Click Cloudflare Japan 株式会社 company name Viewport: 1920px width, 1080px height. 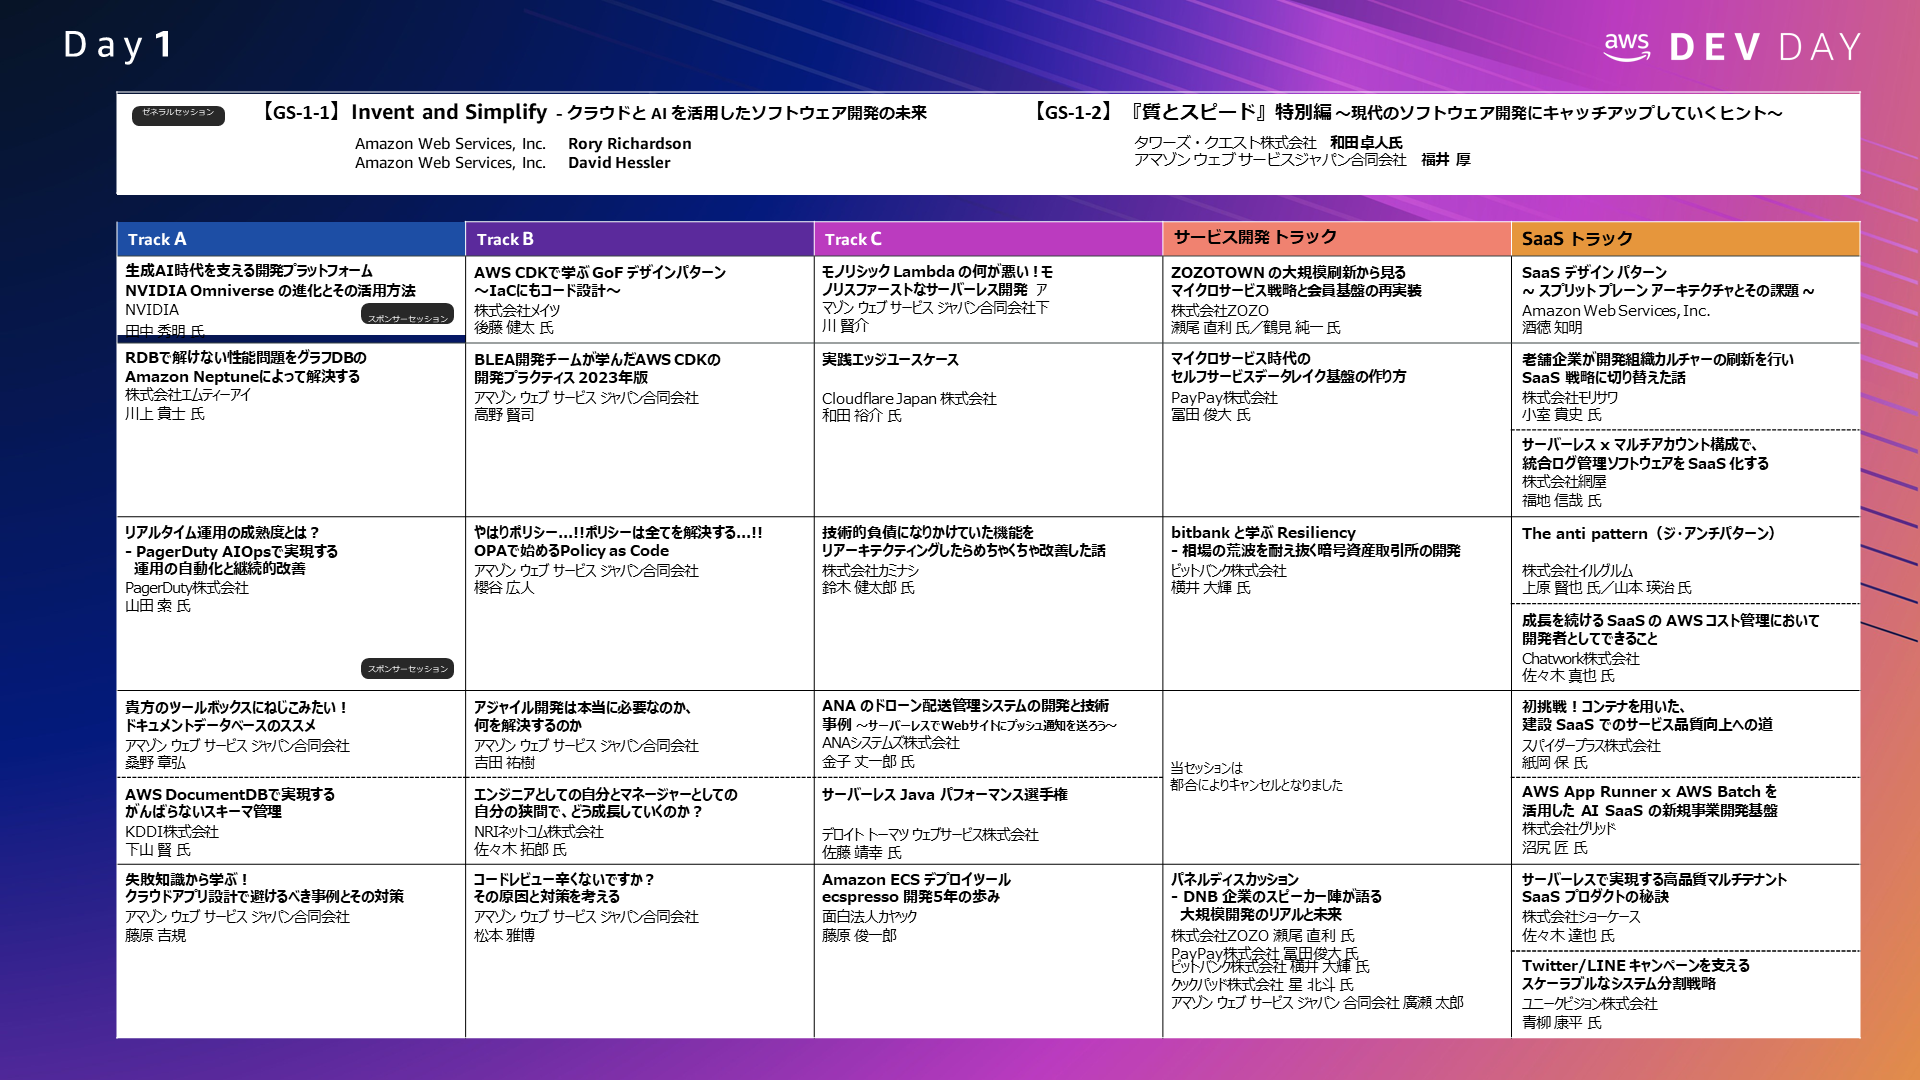pyautogui.click(x=909, y=399)
